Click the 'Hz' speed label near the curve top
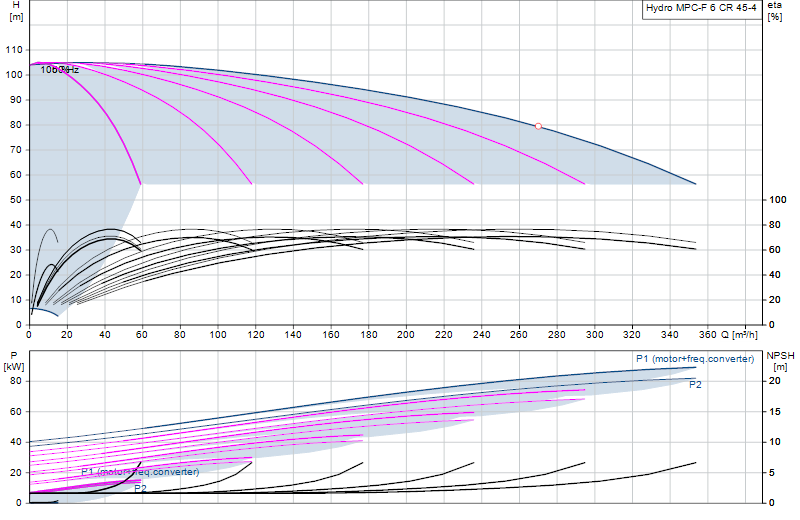The width and height of the screenshot is (800, 520). click(x=72, y=70)
